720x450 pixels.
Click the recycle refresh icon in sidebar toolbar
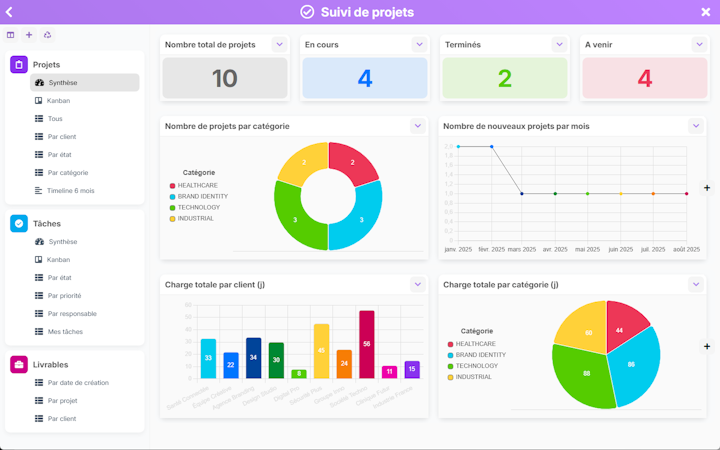click(47, 35)
